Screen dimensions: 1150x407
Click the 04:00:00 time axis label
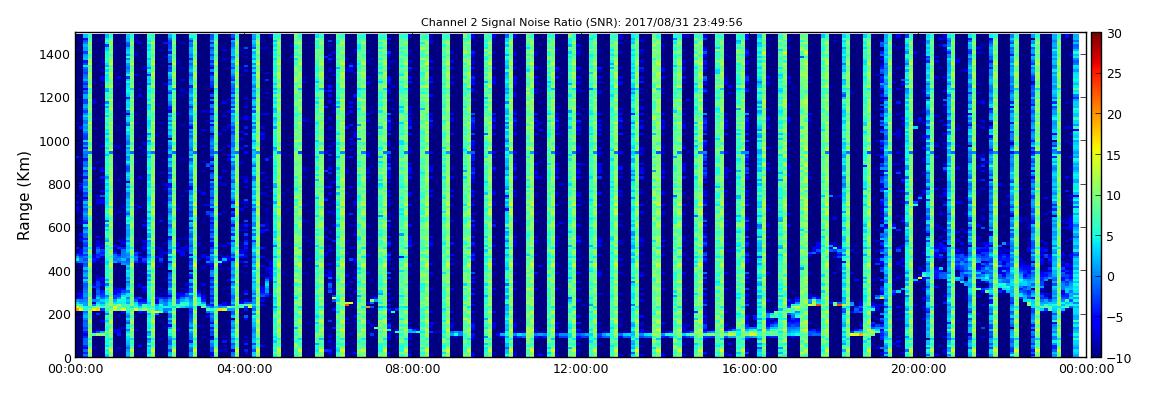point(244,370)
